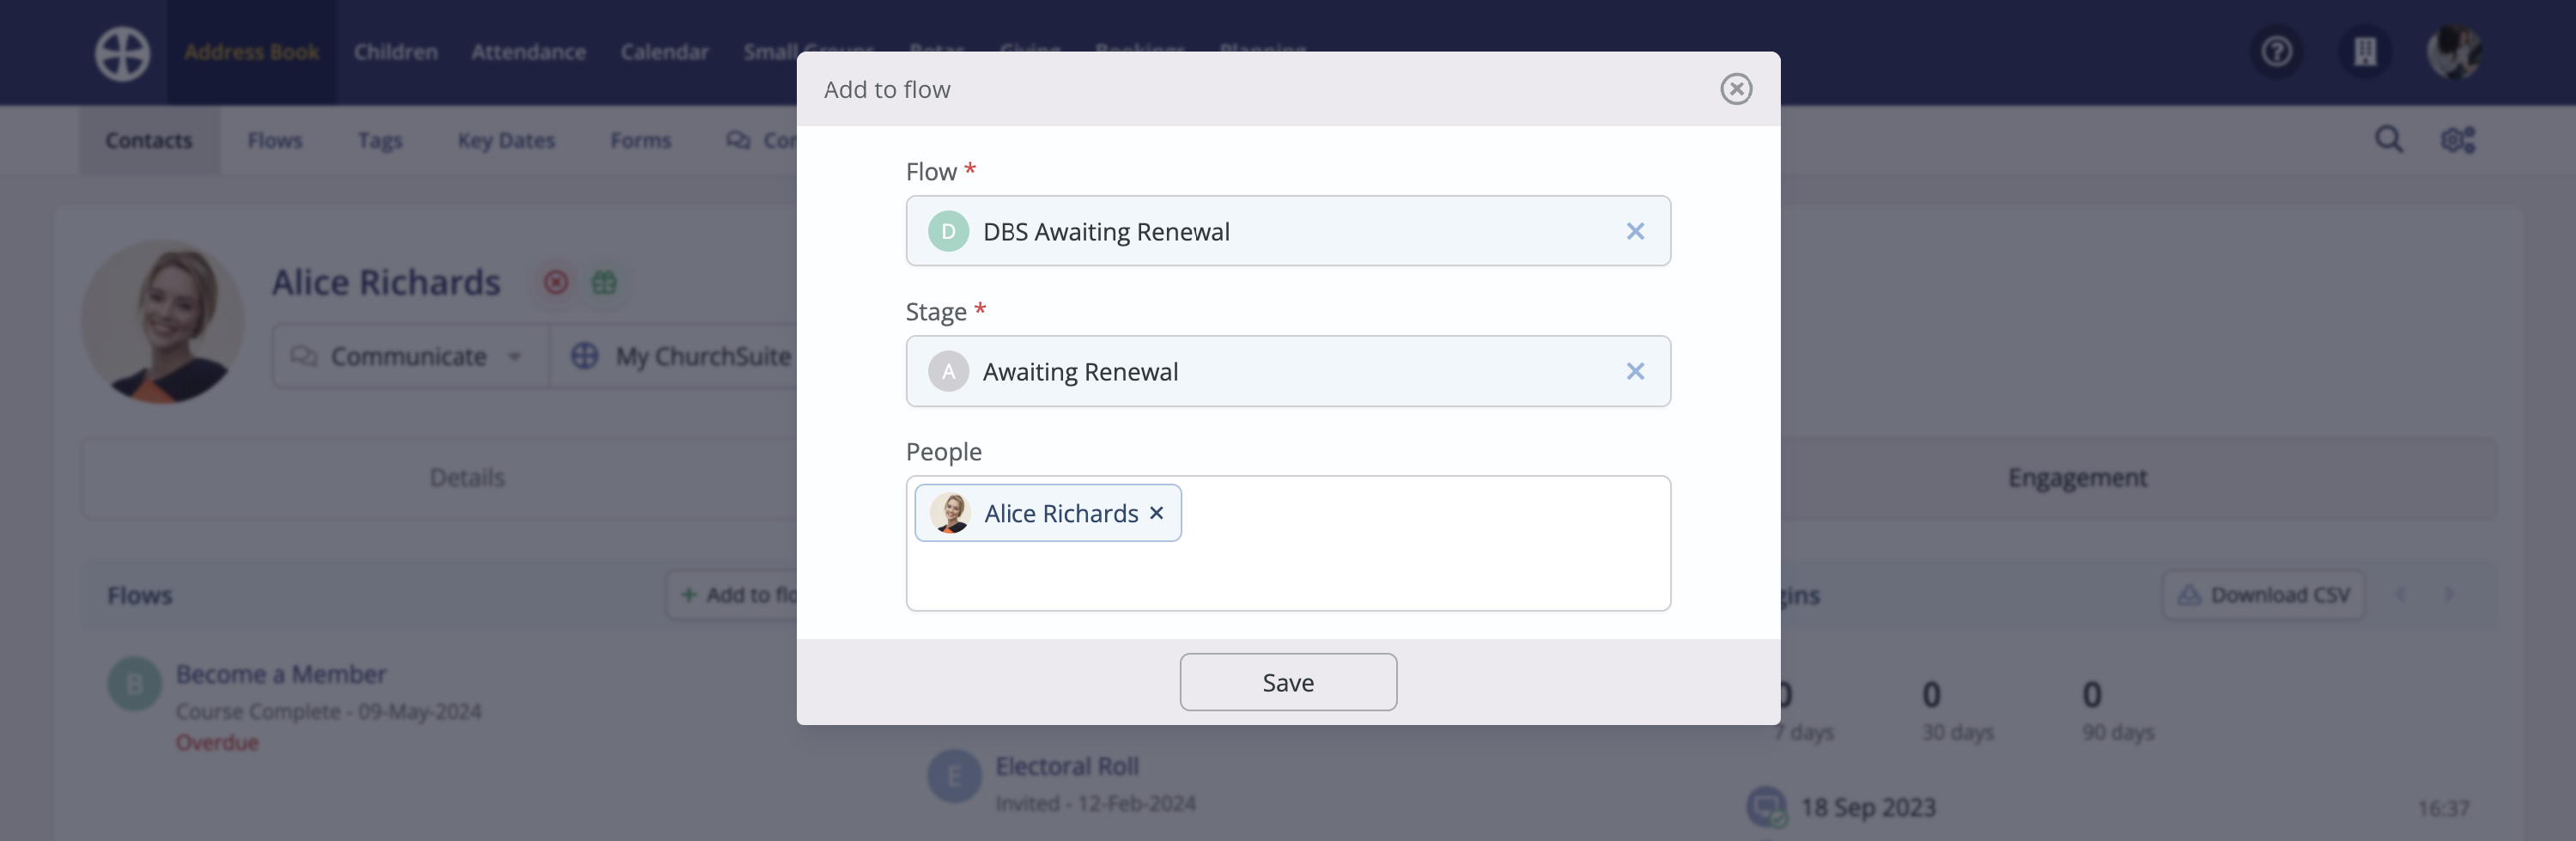This screenshot has width=2576, height=841.
Task: Click the E Electoral Roll avatar icon
Action: pos(954,776)
